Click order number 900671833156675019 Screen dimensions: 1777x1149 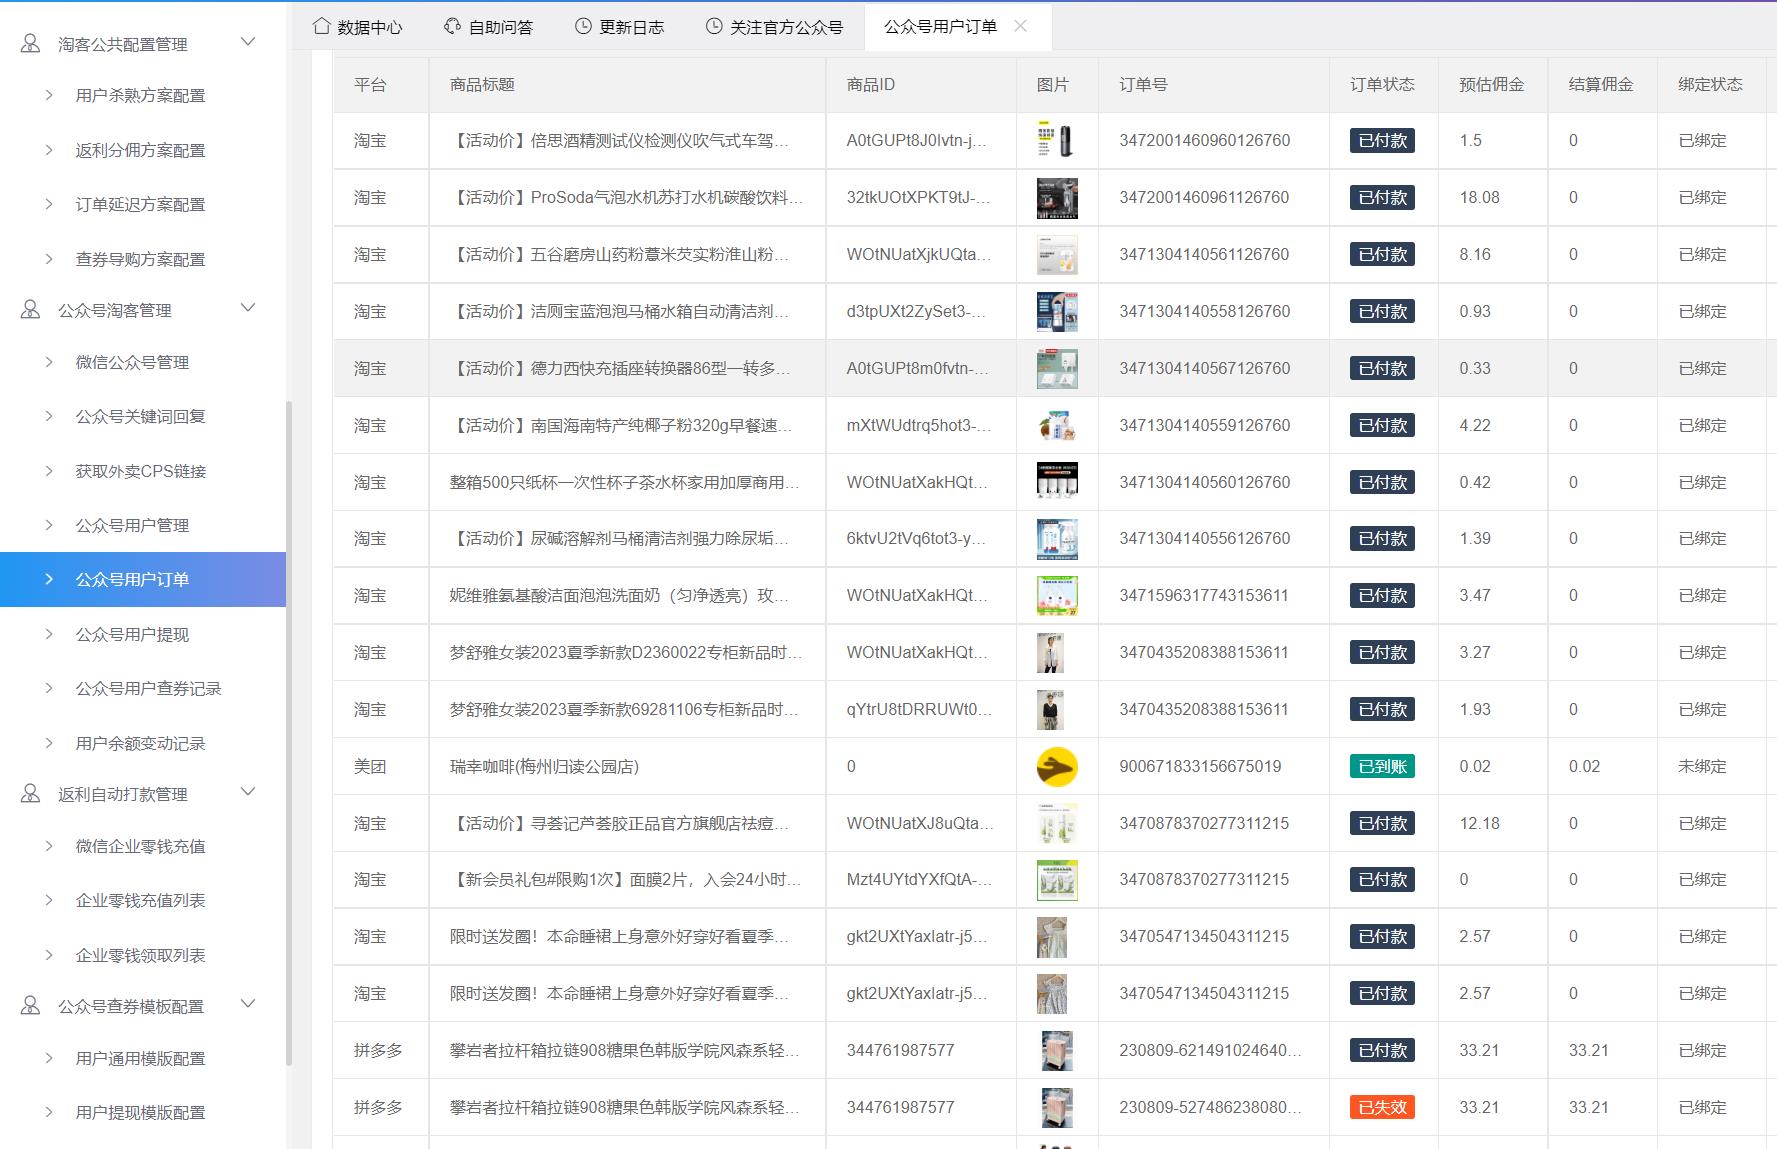tap(1200, 766)
